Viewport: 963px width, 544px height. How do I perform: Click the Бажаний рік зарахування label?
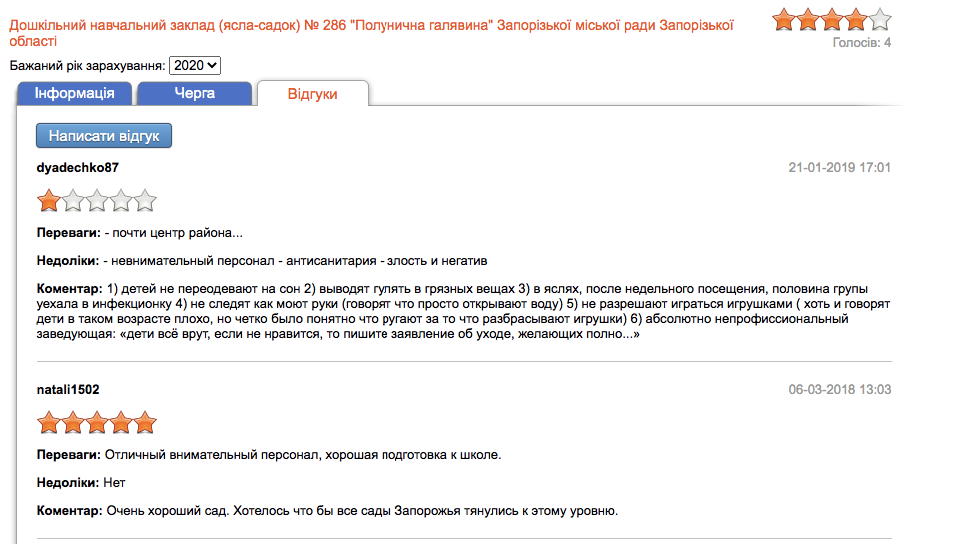(87, 65)
